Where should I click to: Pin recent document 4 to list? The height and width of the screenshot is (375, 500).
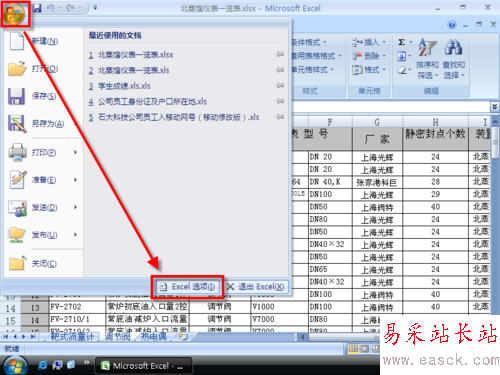280,101
